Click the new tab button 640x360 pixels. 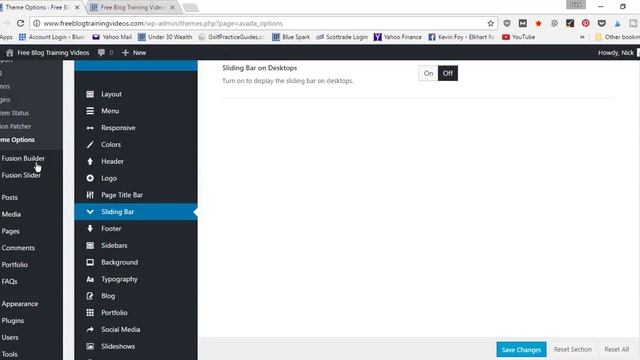pyautogui.click(x=190, y=7)
